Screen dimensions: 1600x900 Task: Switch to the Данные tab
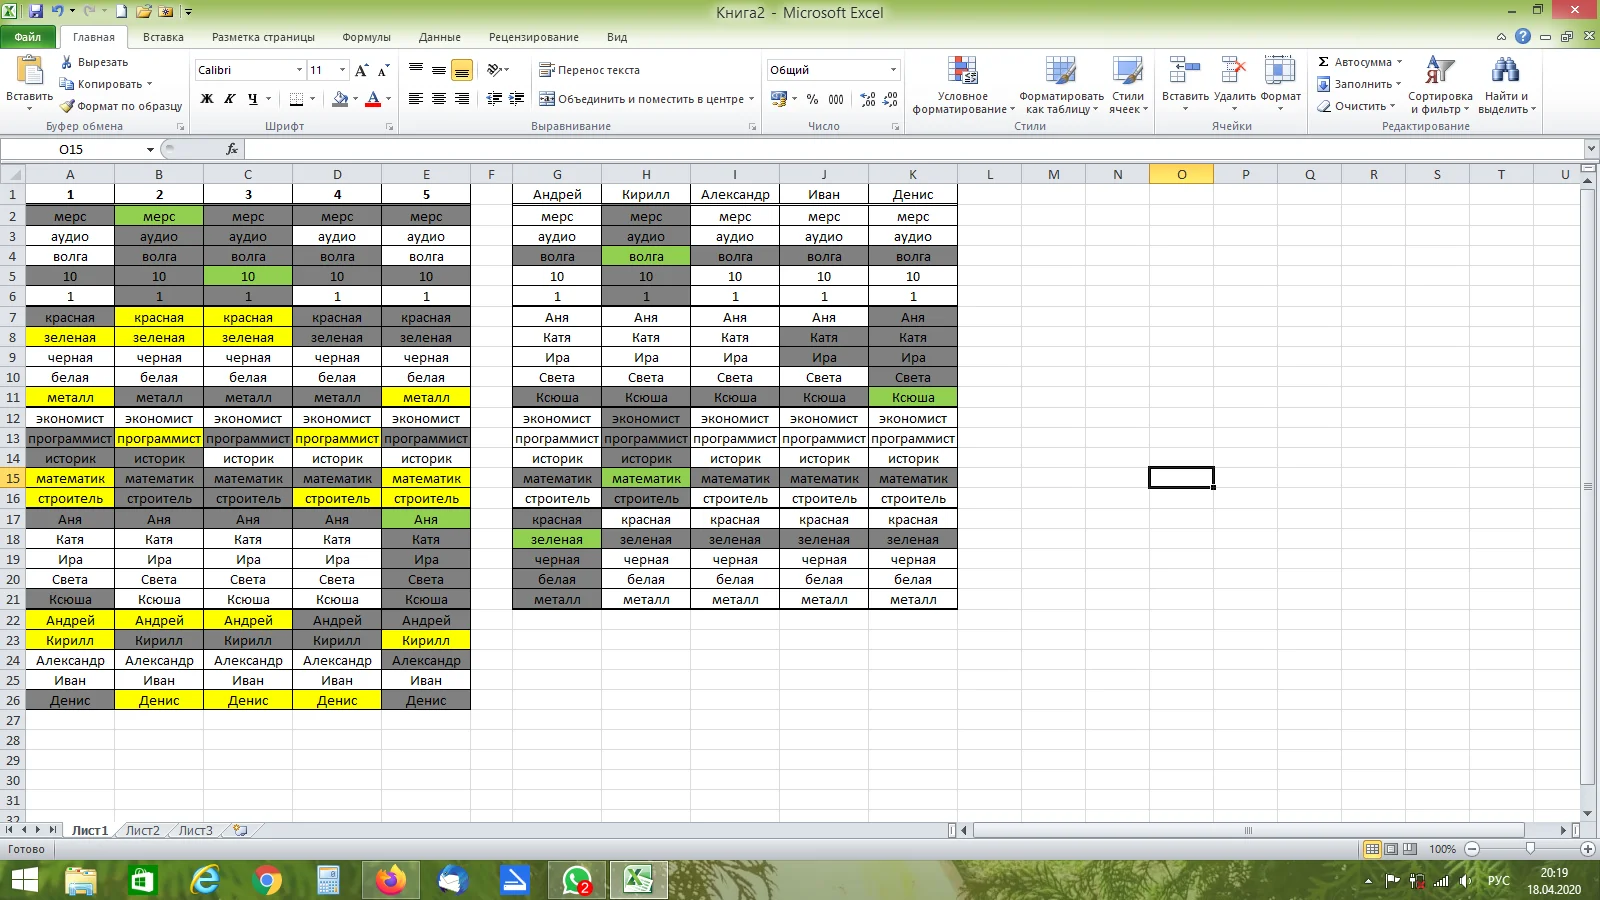click(440, 37)
